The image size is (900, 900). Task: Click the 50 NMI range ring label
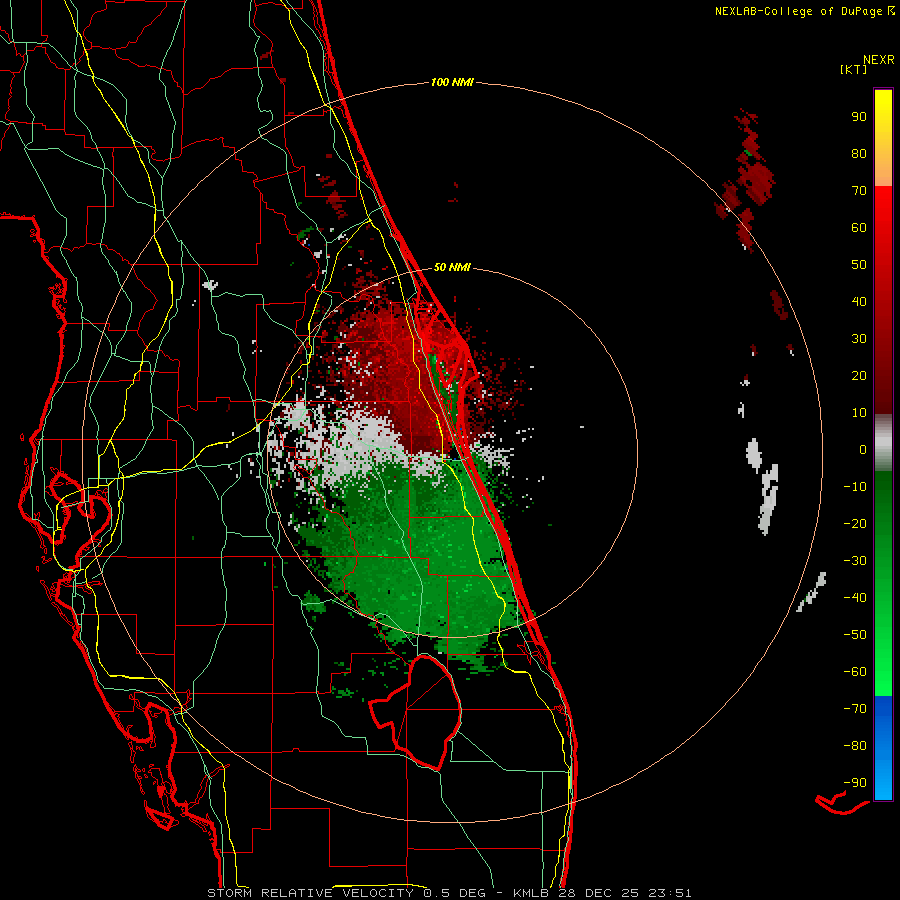point(452,267)
